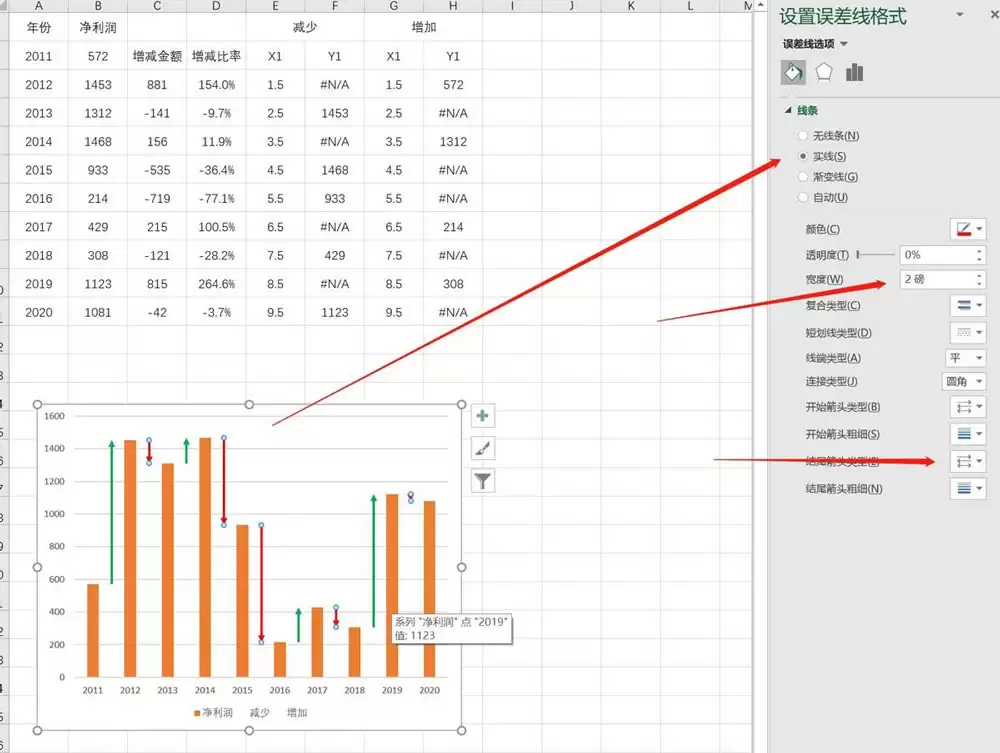Open the 线端类型 dropdown showing 平
The image size is (1000, 753).
coord(965,358)
